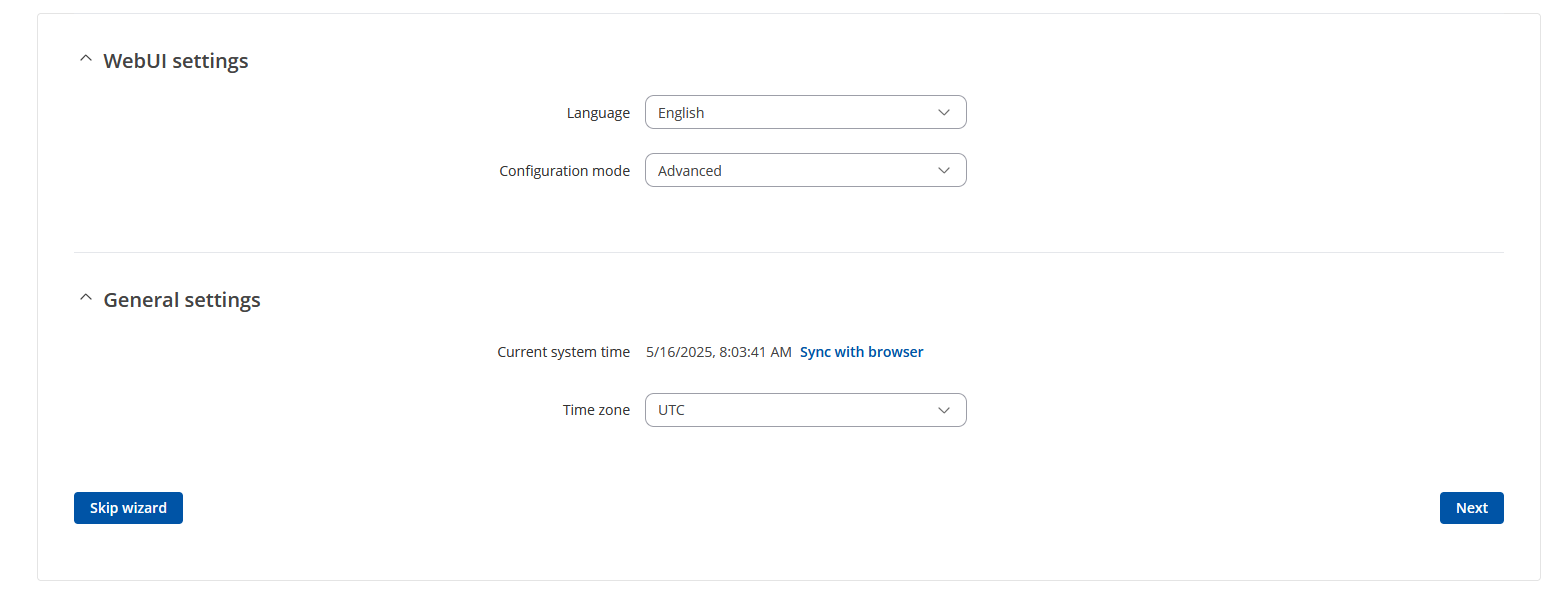Click the displayed system date and time value

719,352
